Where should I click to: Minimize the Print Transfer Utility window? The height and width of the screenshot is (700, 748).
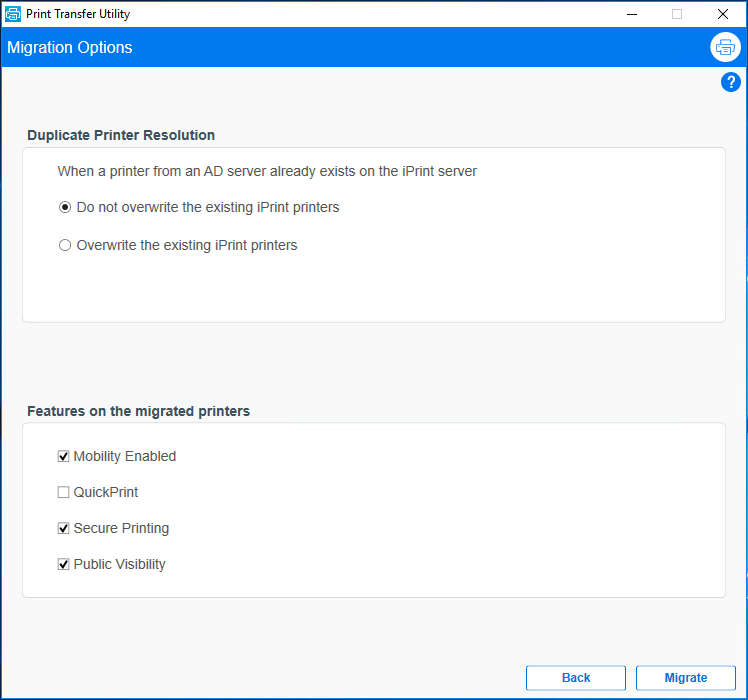pyautogui.click(x=631, y=14)
